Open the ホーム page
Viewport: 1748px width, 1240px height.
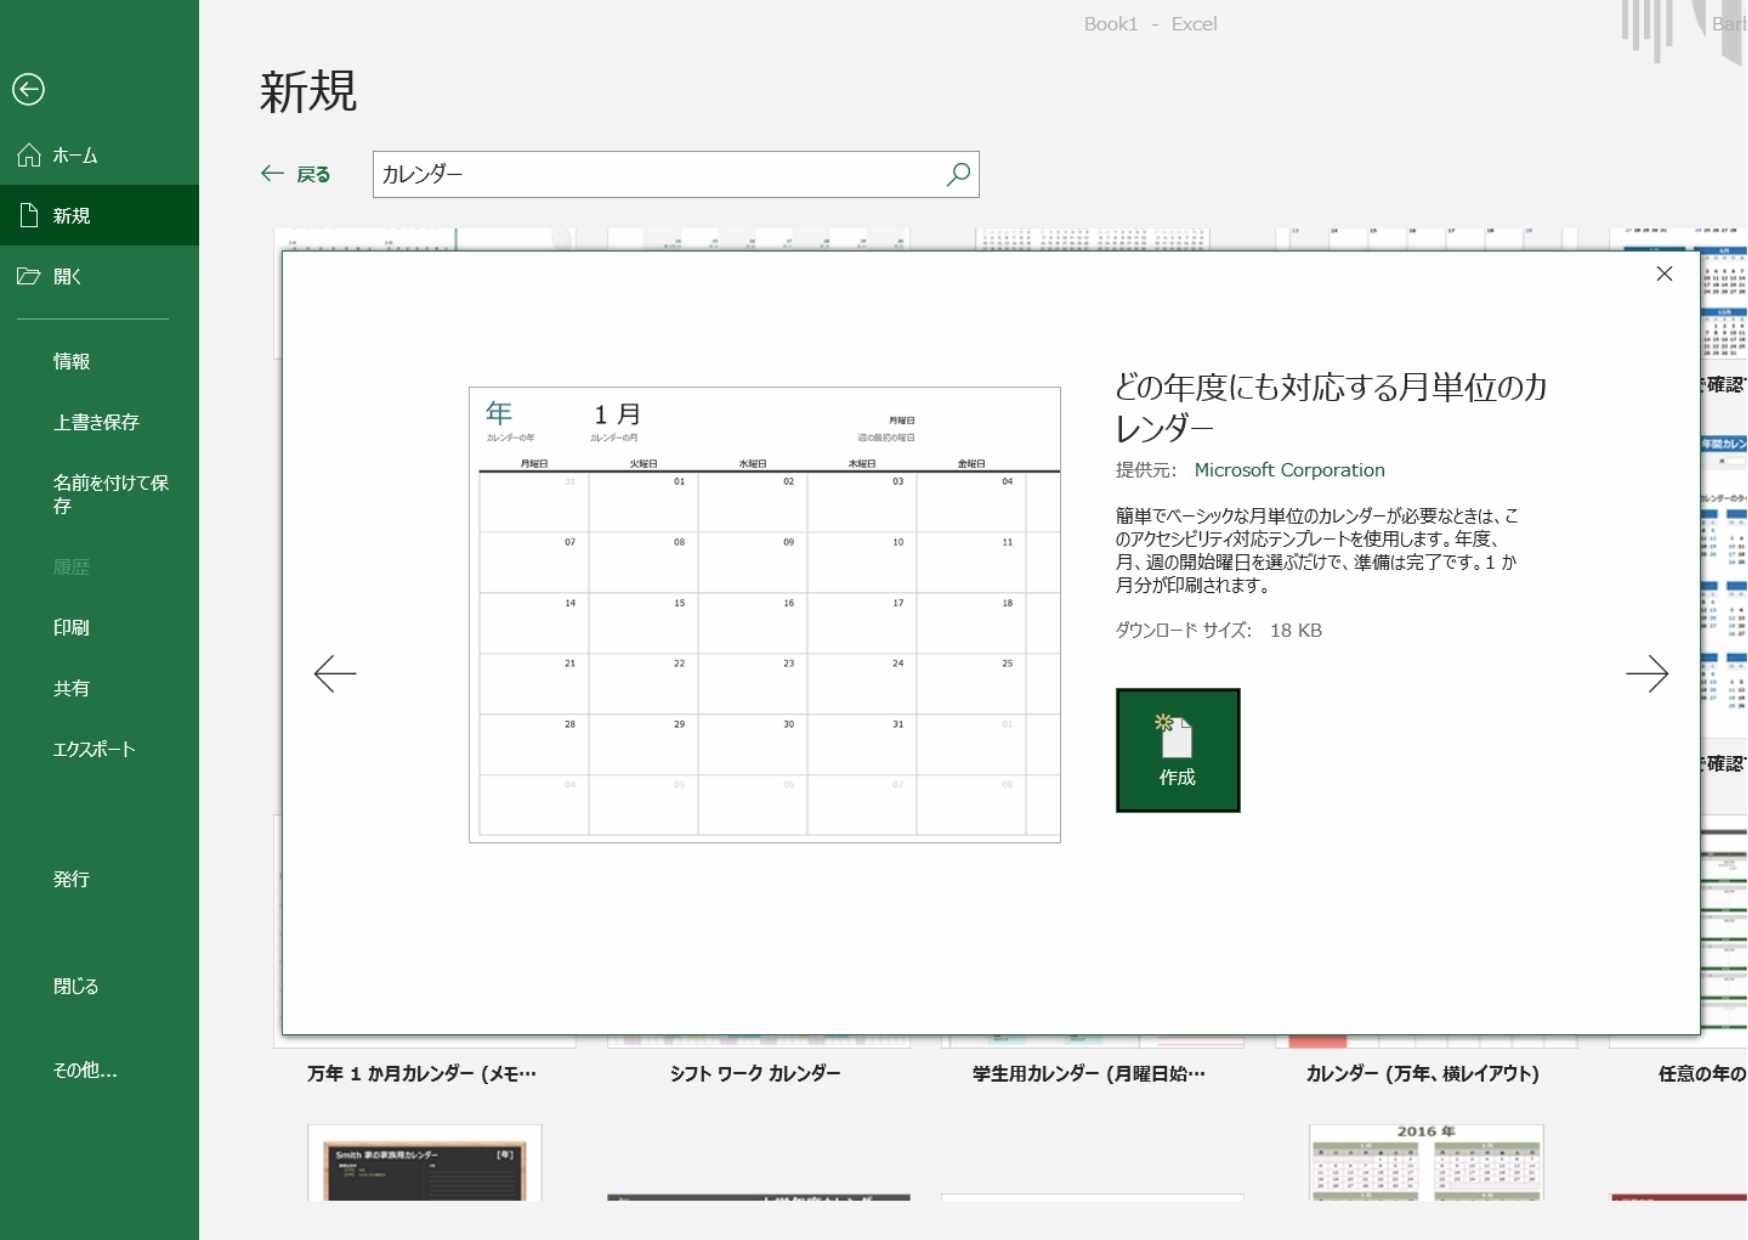99,155
